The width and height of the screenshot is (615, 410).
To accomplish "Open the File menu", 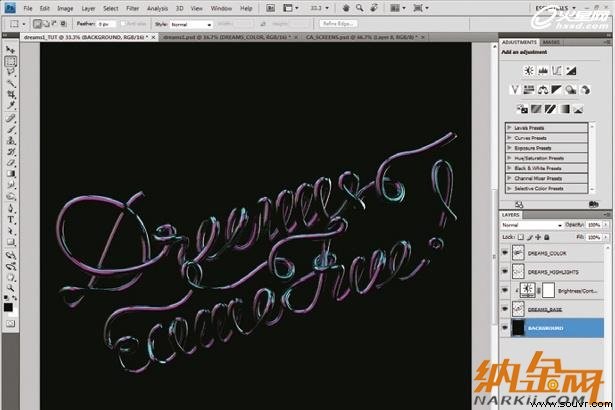I will 27,8.
